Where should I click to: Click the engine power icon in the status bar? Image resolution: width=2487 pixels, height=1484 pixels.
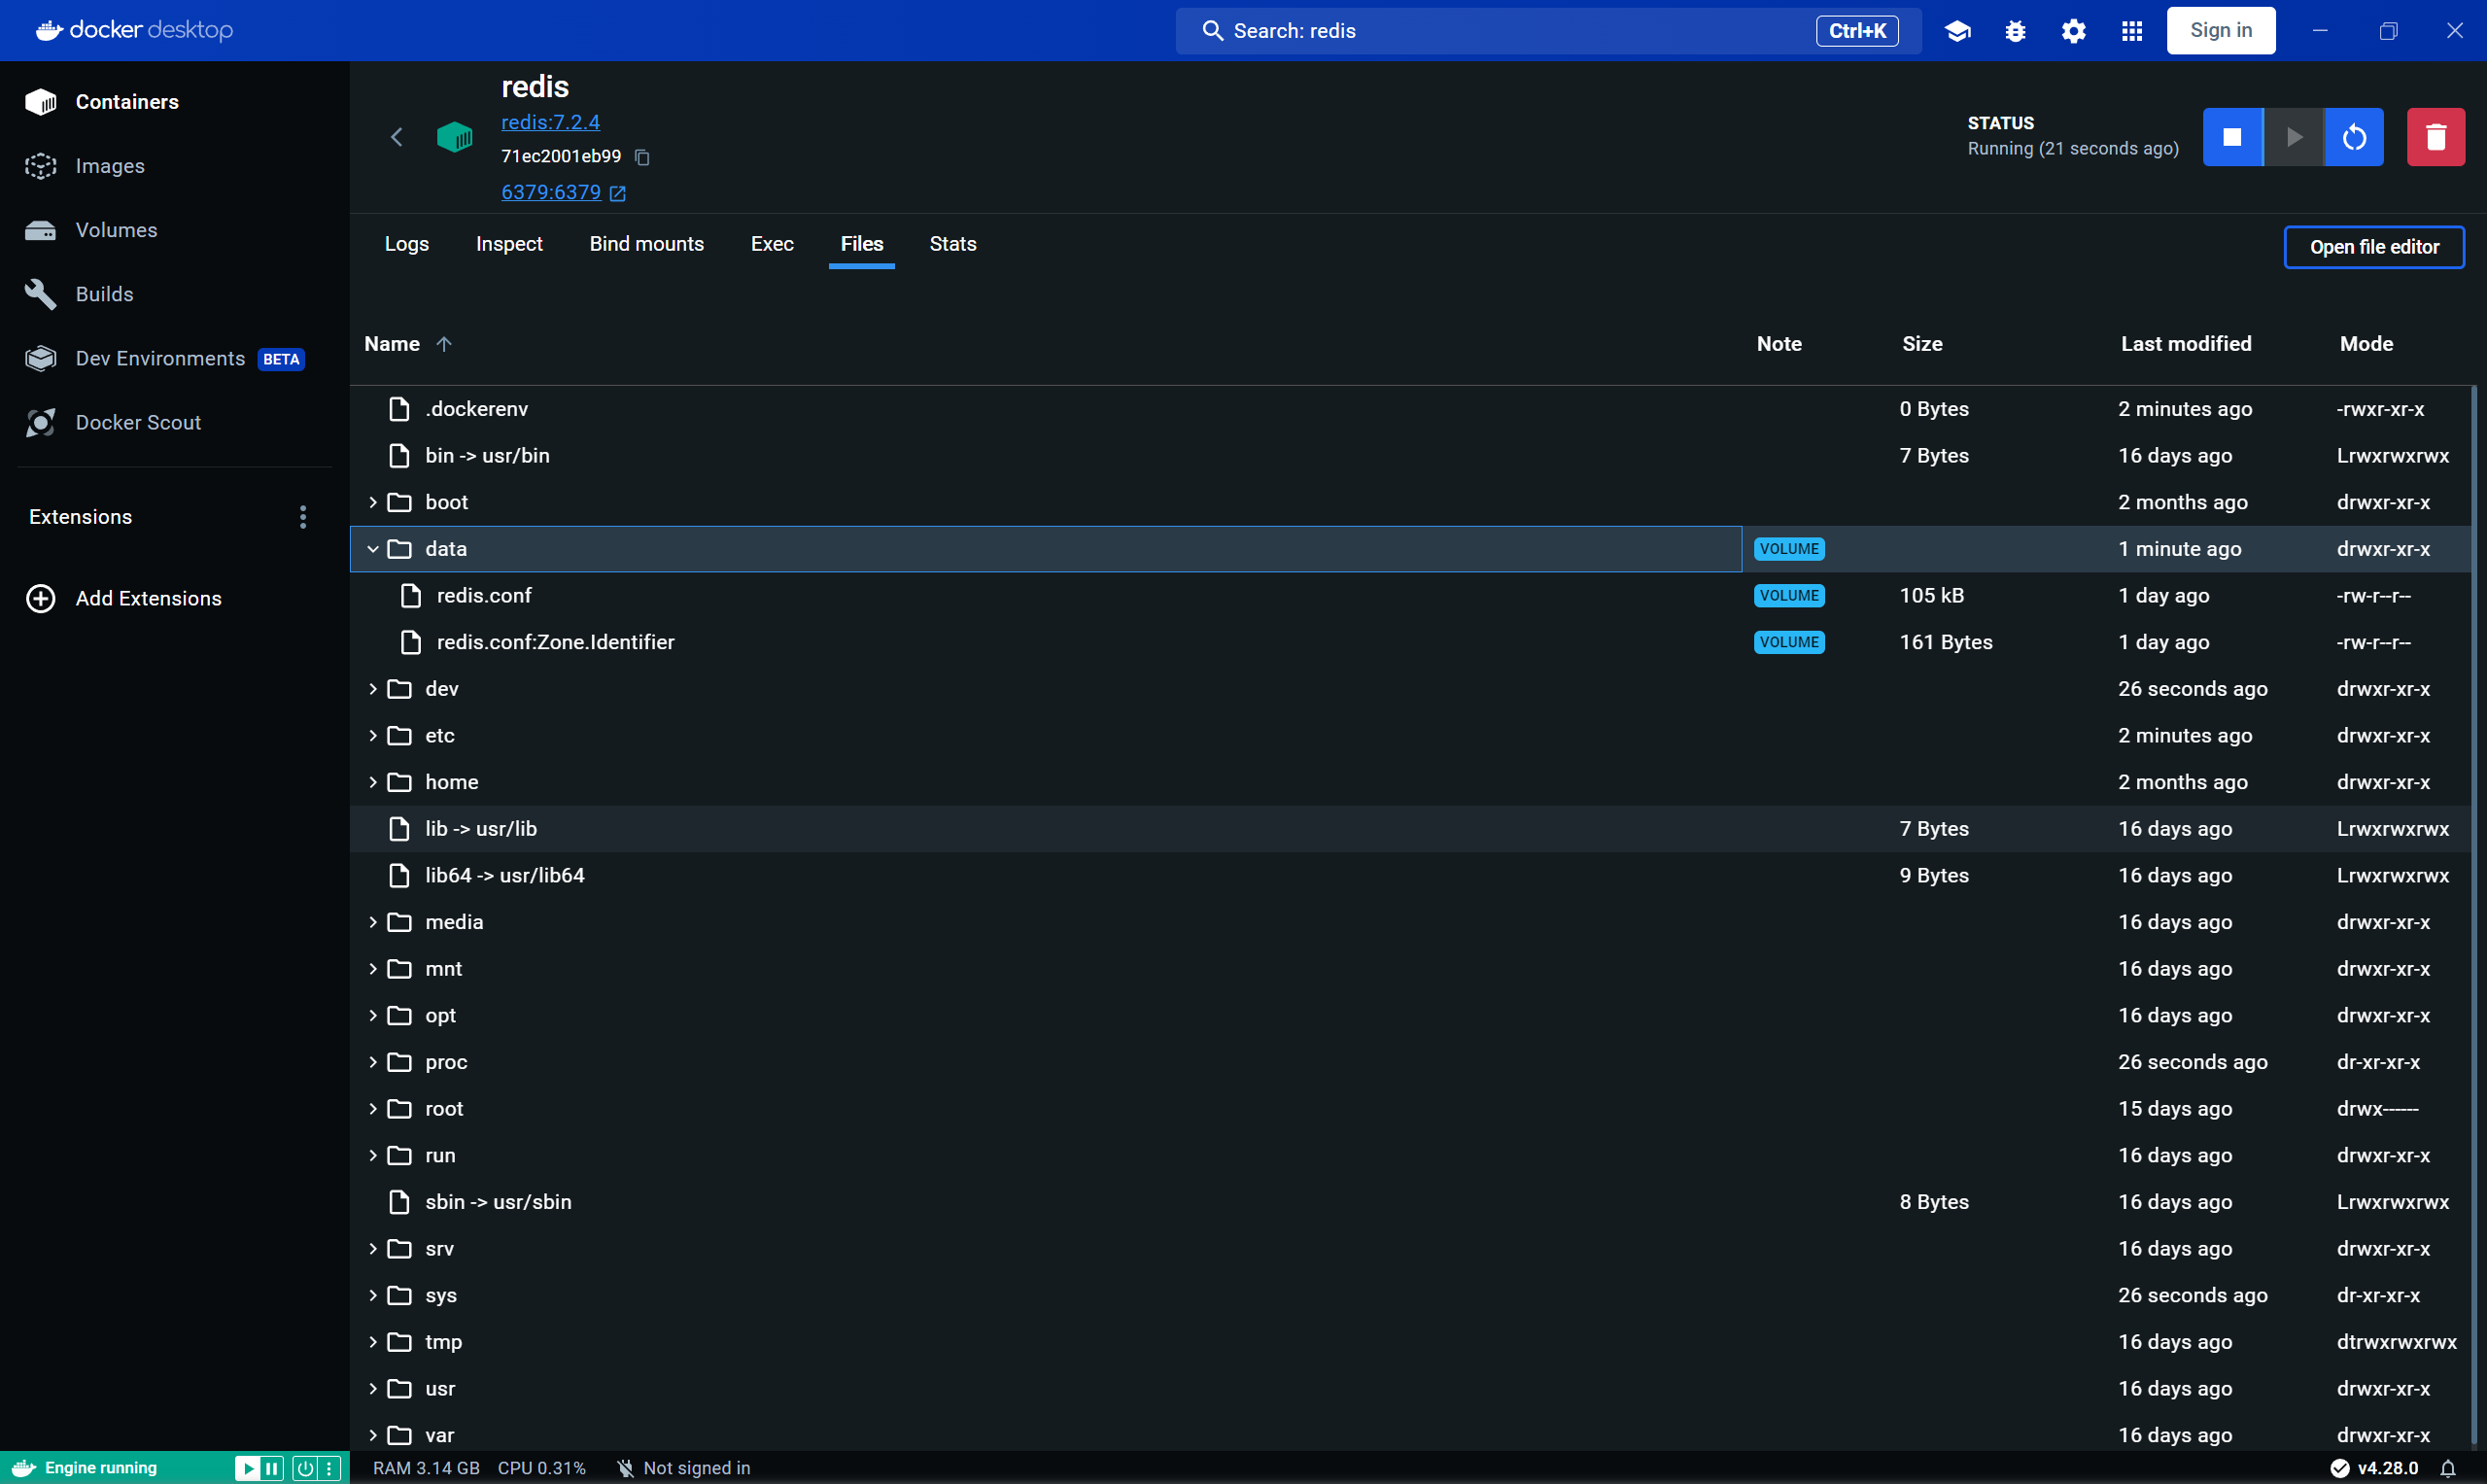point(305,1468)
